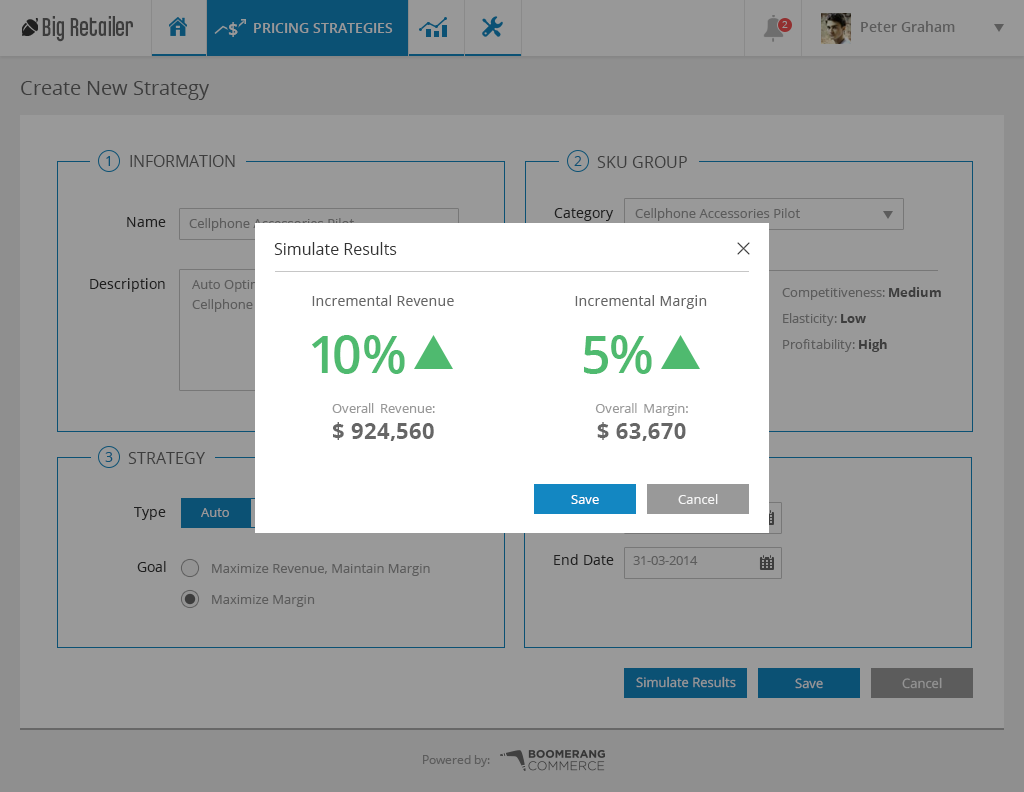Select the Maximize Margin radio button
Screen dimensions: 1024x792
click(x=190, y=599)
